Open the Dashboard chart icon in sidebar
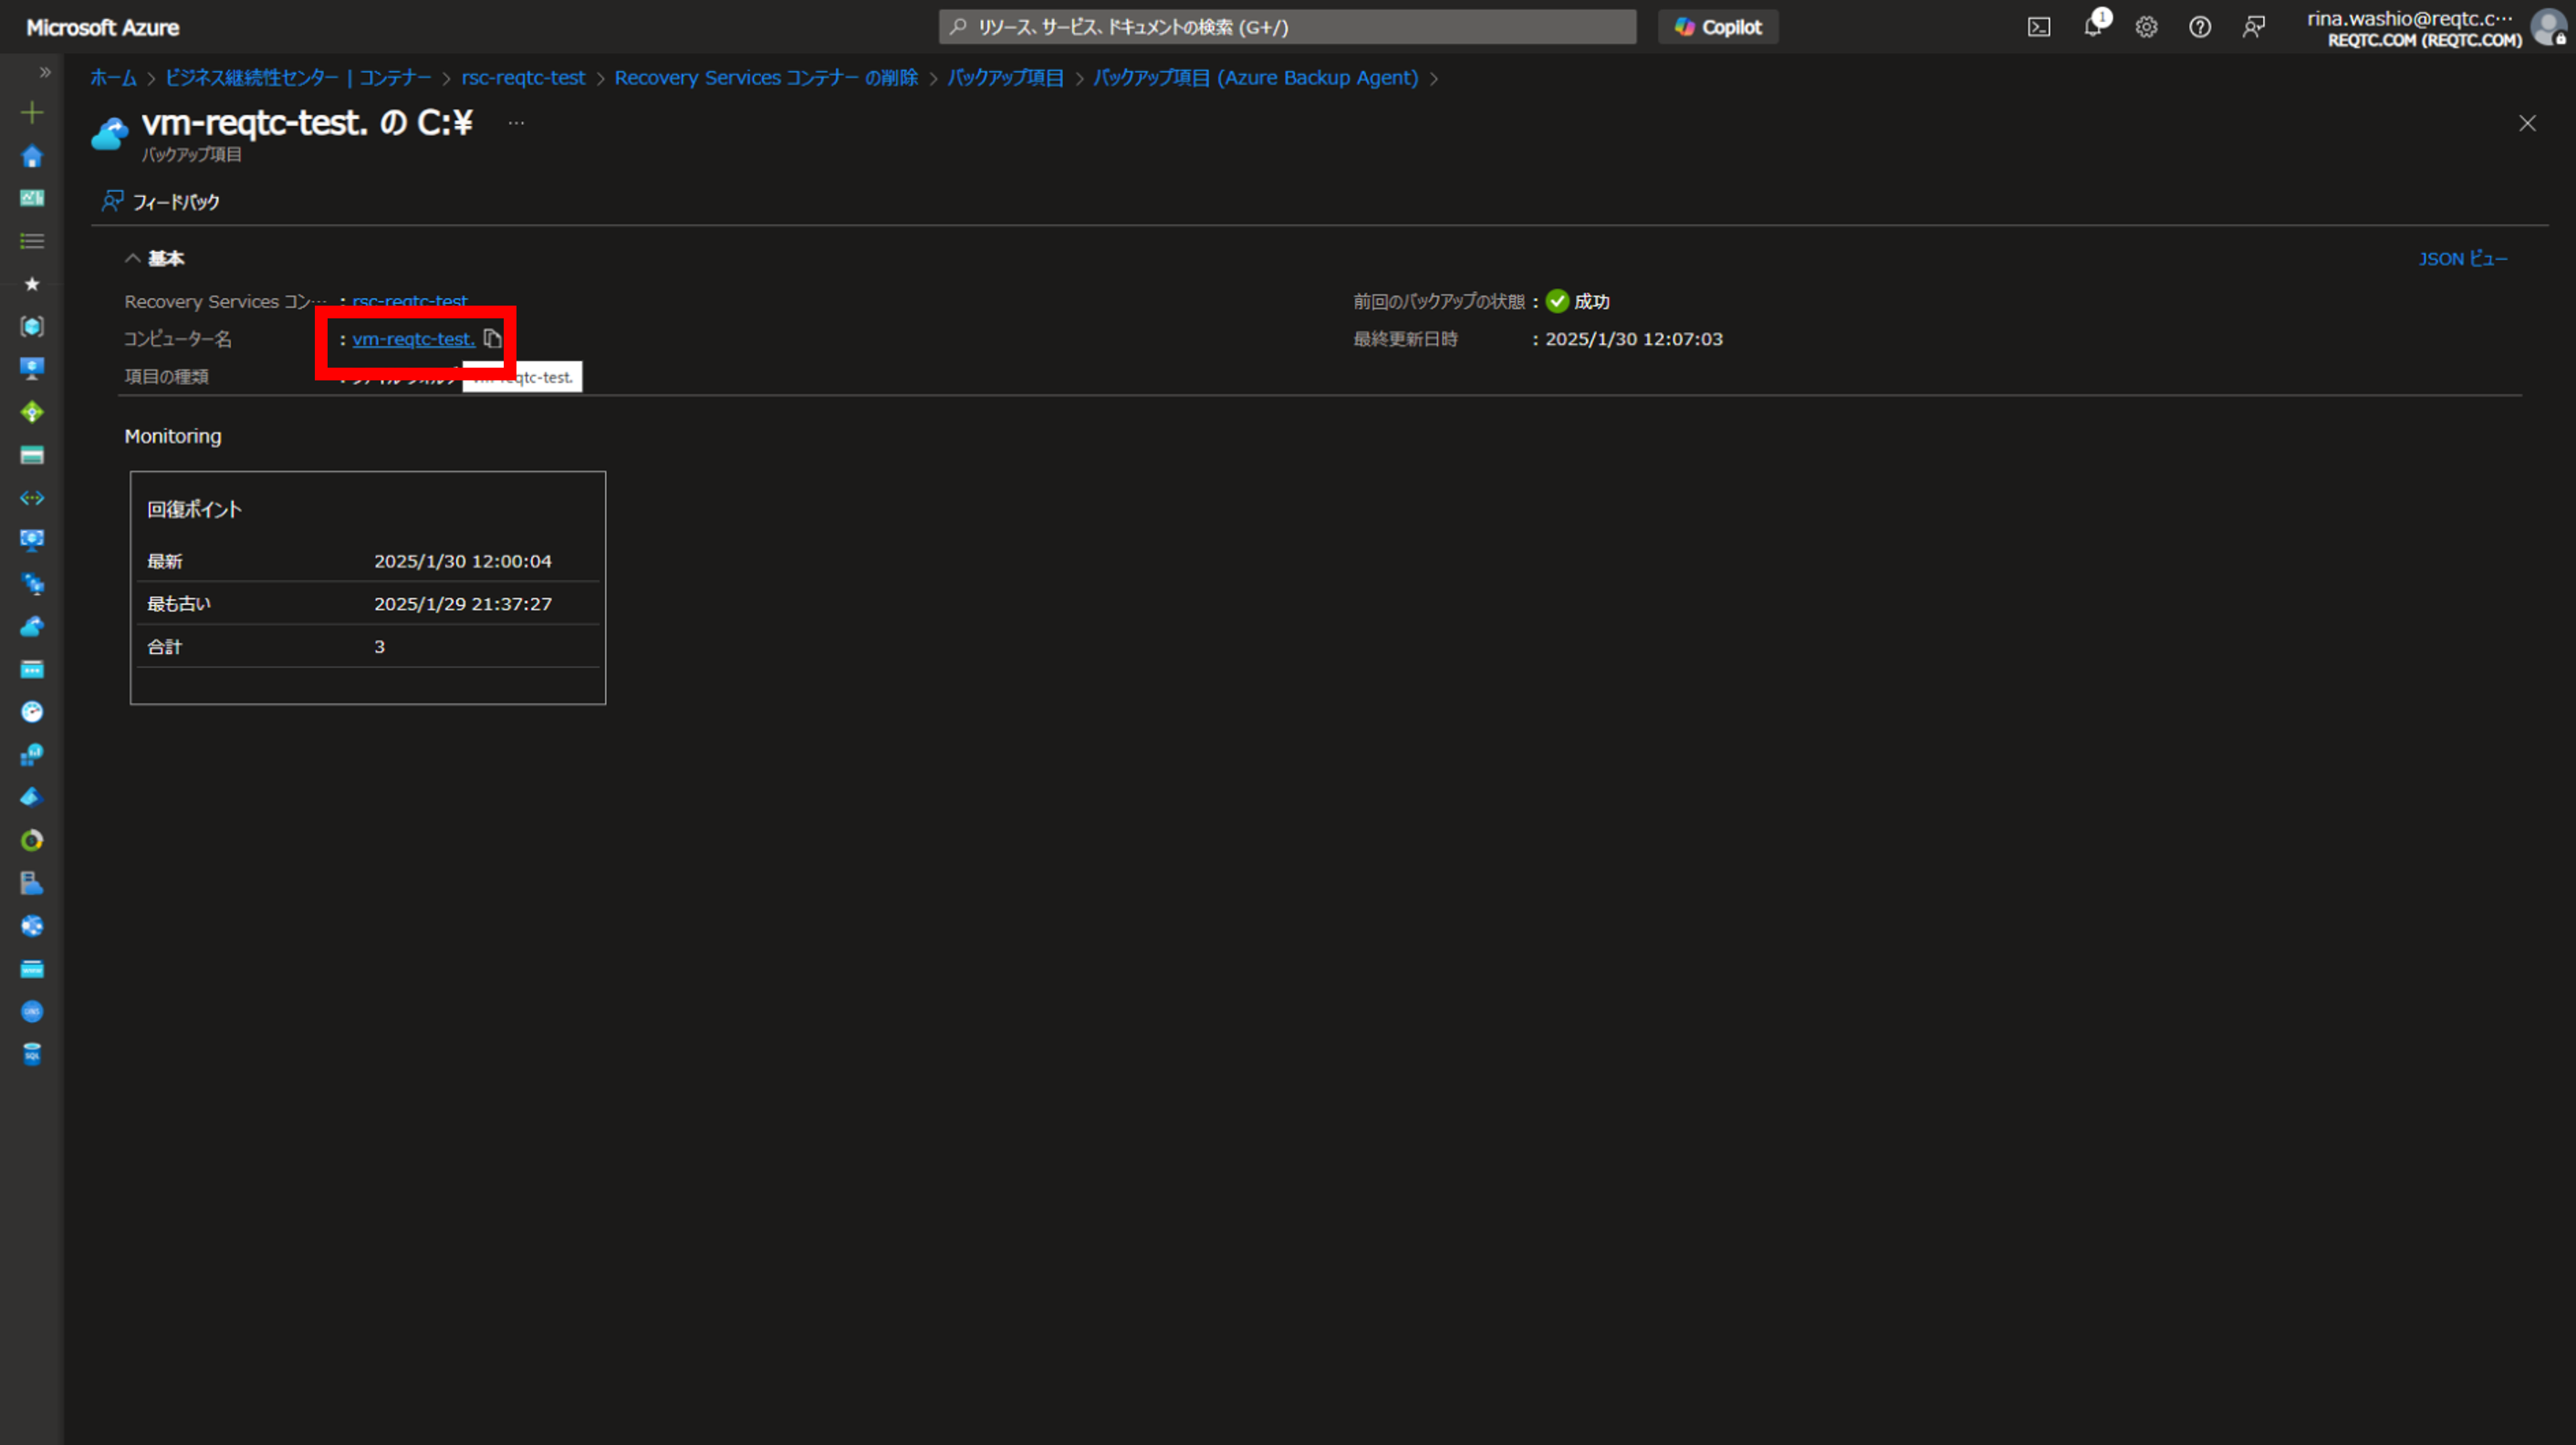This screenshot has height=1445, width=2576. pos(32,198)
